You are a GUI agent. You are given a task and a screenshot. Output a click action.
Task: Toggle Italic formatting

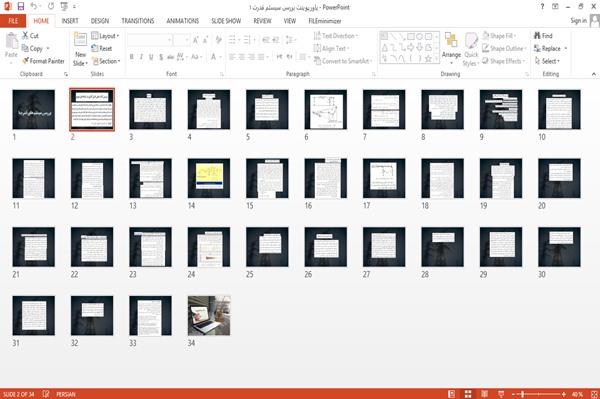click(141, 57)
